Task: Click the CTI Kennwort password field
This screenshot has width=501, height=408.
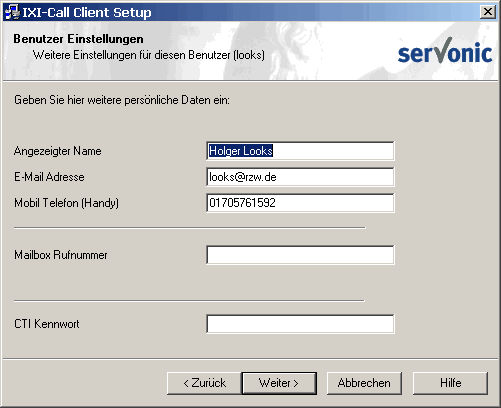Action: pos(300,324)
